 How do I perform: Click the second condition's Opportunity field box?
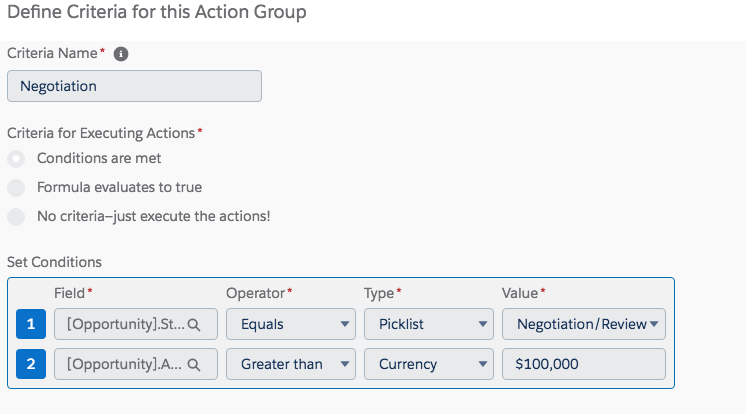tap(125, 364)
